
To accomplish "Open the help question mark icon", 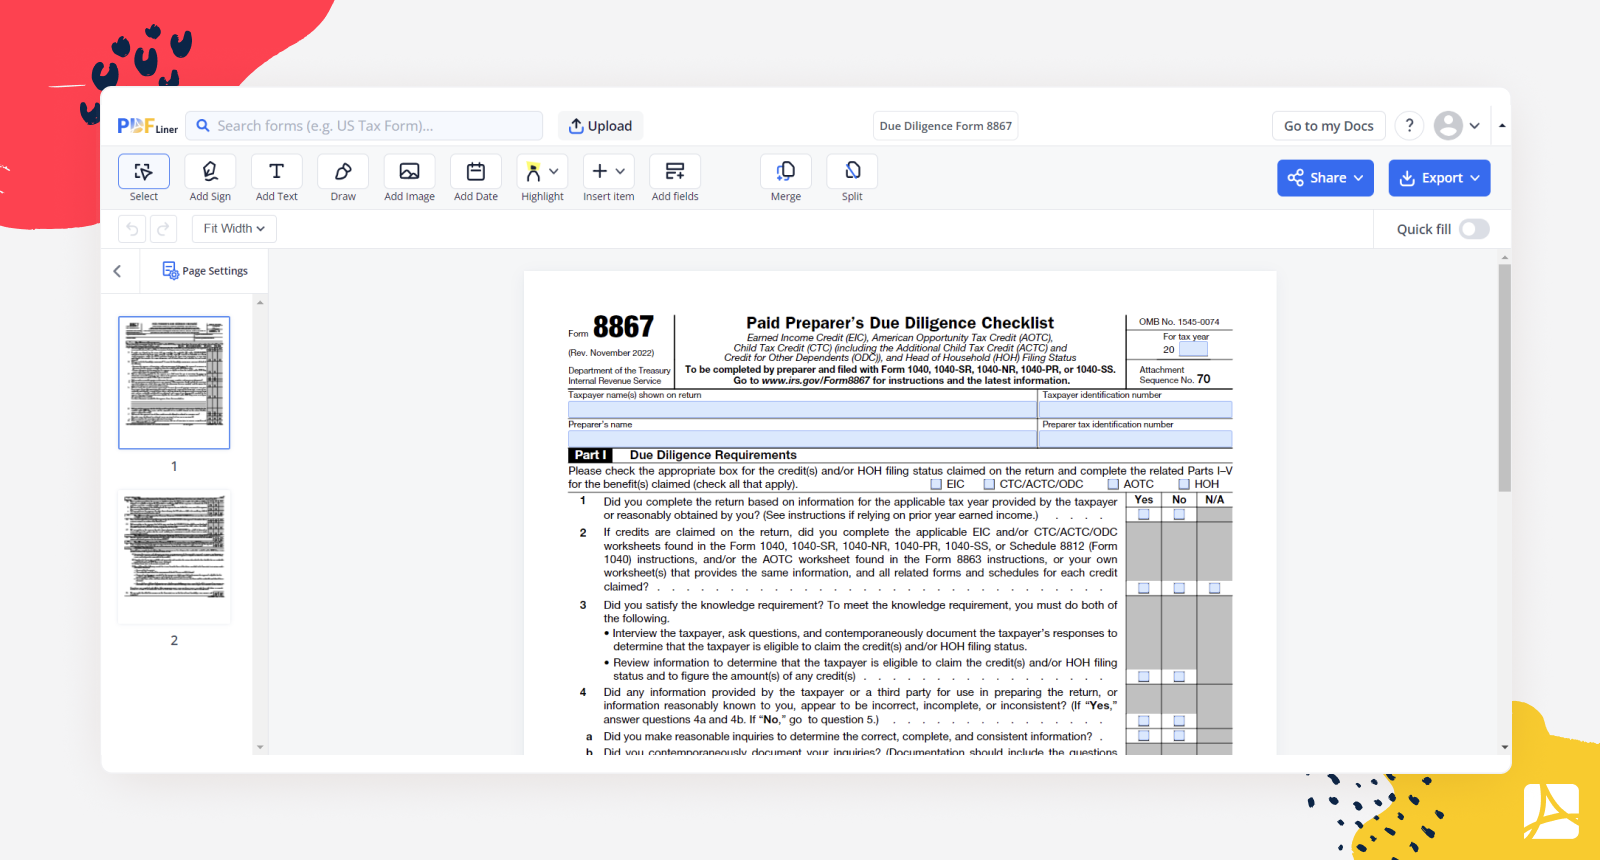I will (1409, 126).
